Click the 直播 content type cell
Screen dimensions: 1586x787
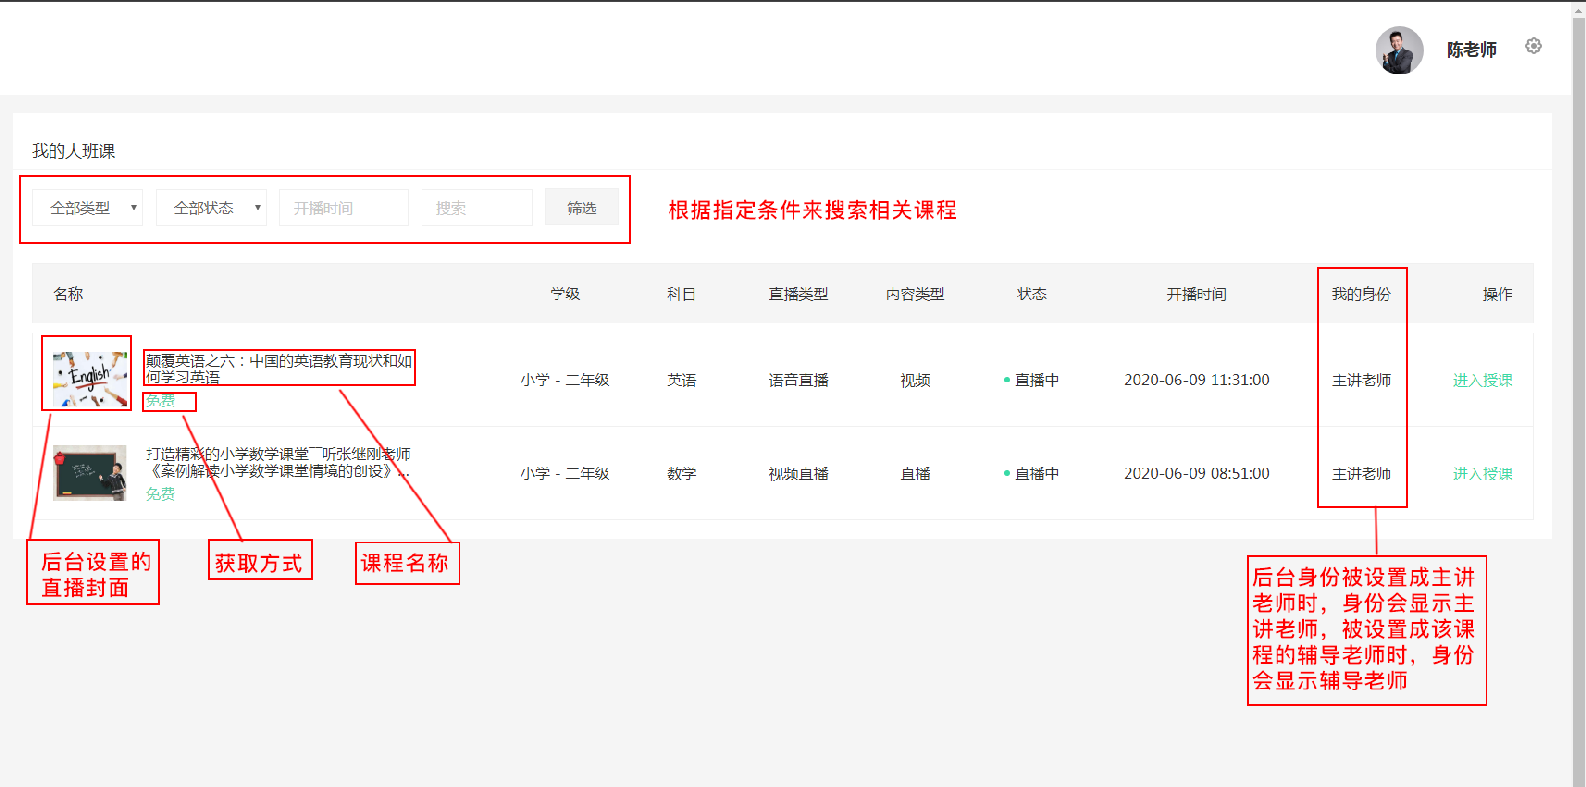click(x=915, y=474)
